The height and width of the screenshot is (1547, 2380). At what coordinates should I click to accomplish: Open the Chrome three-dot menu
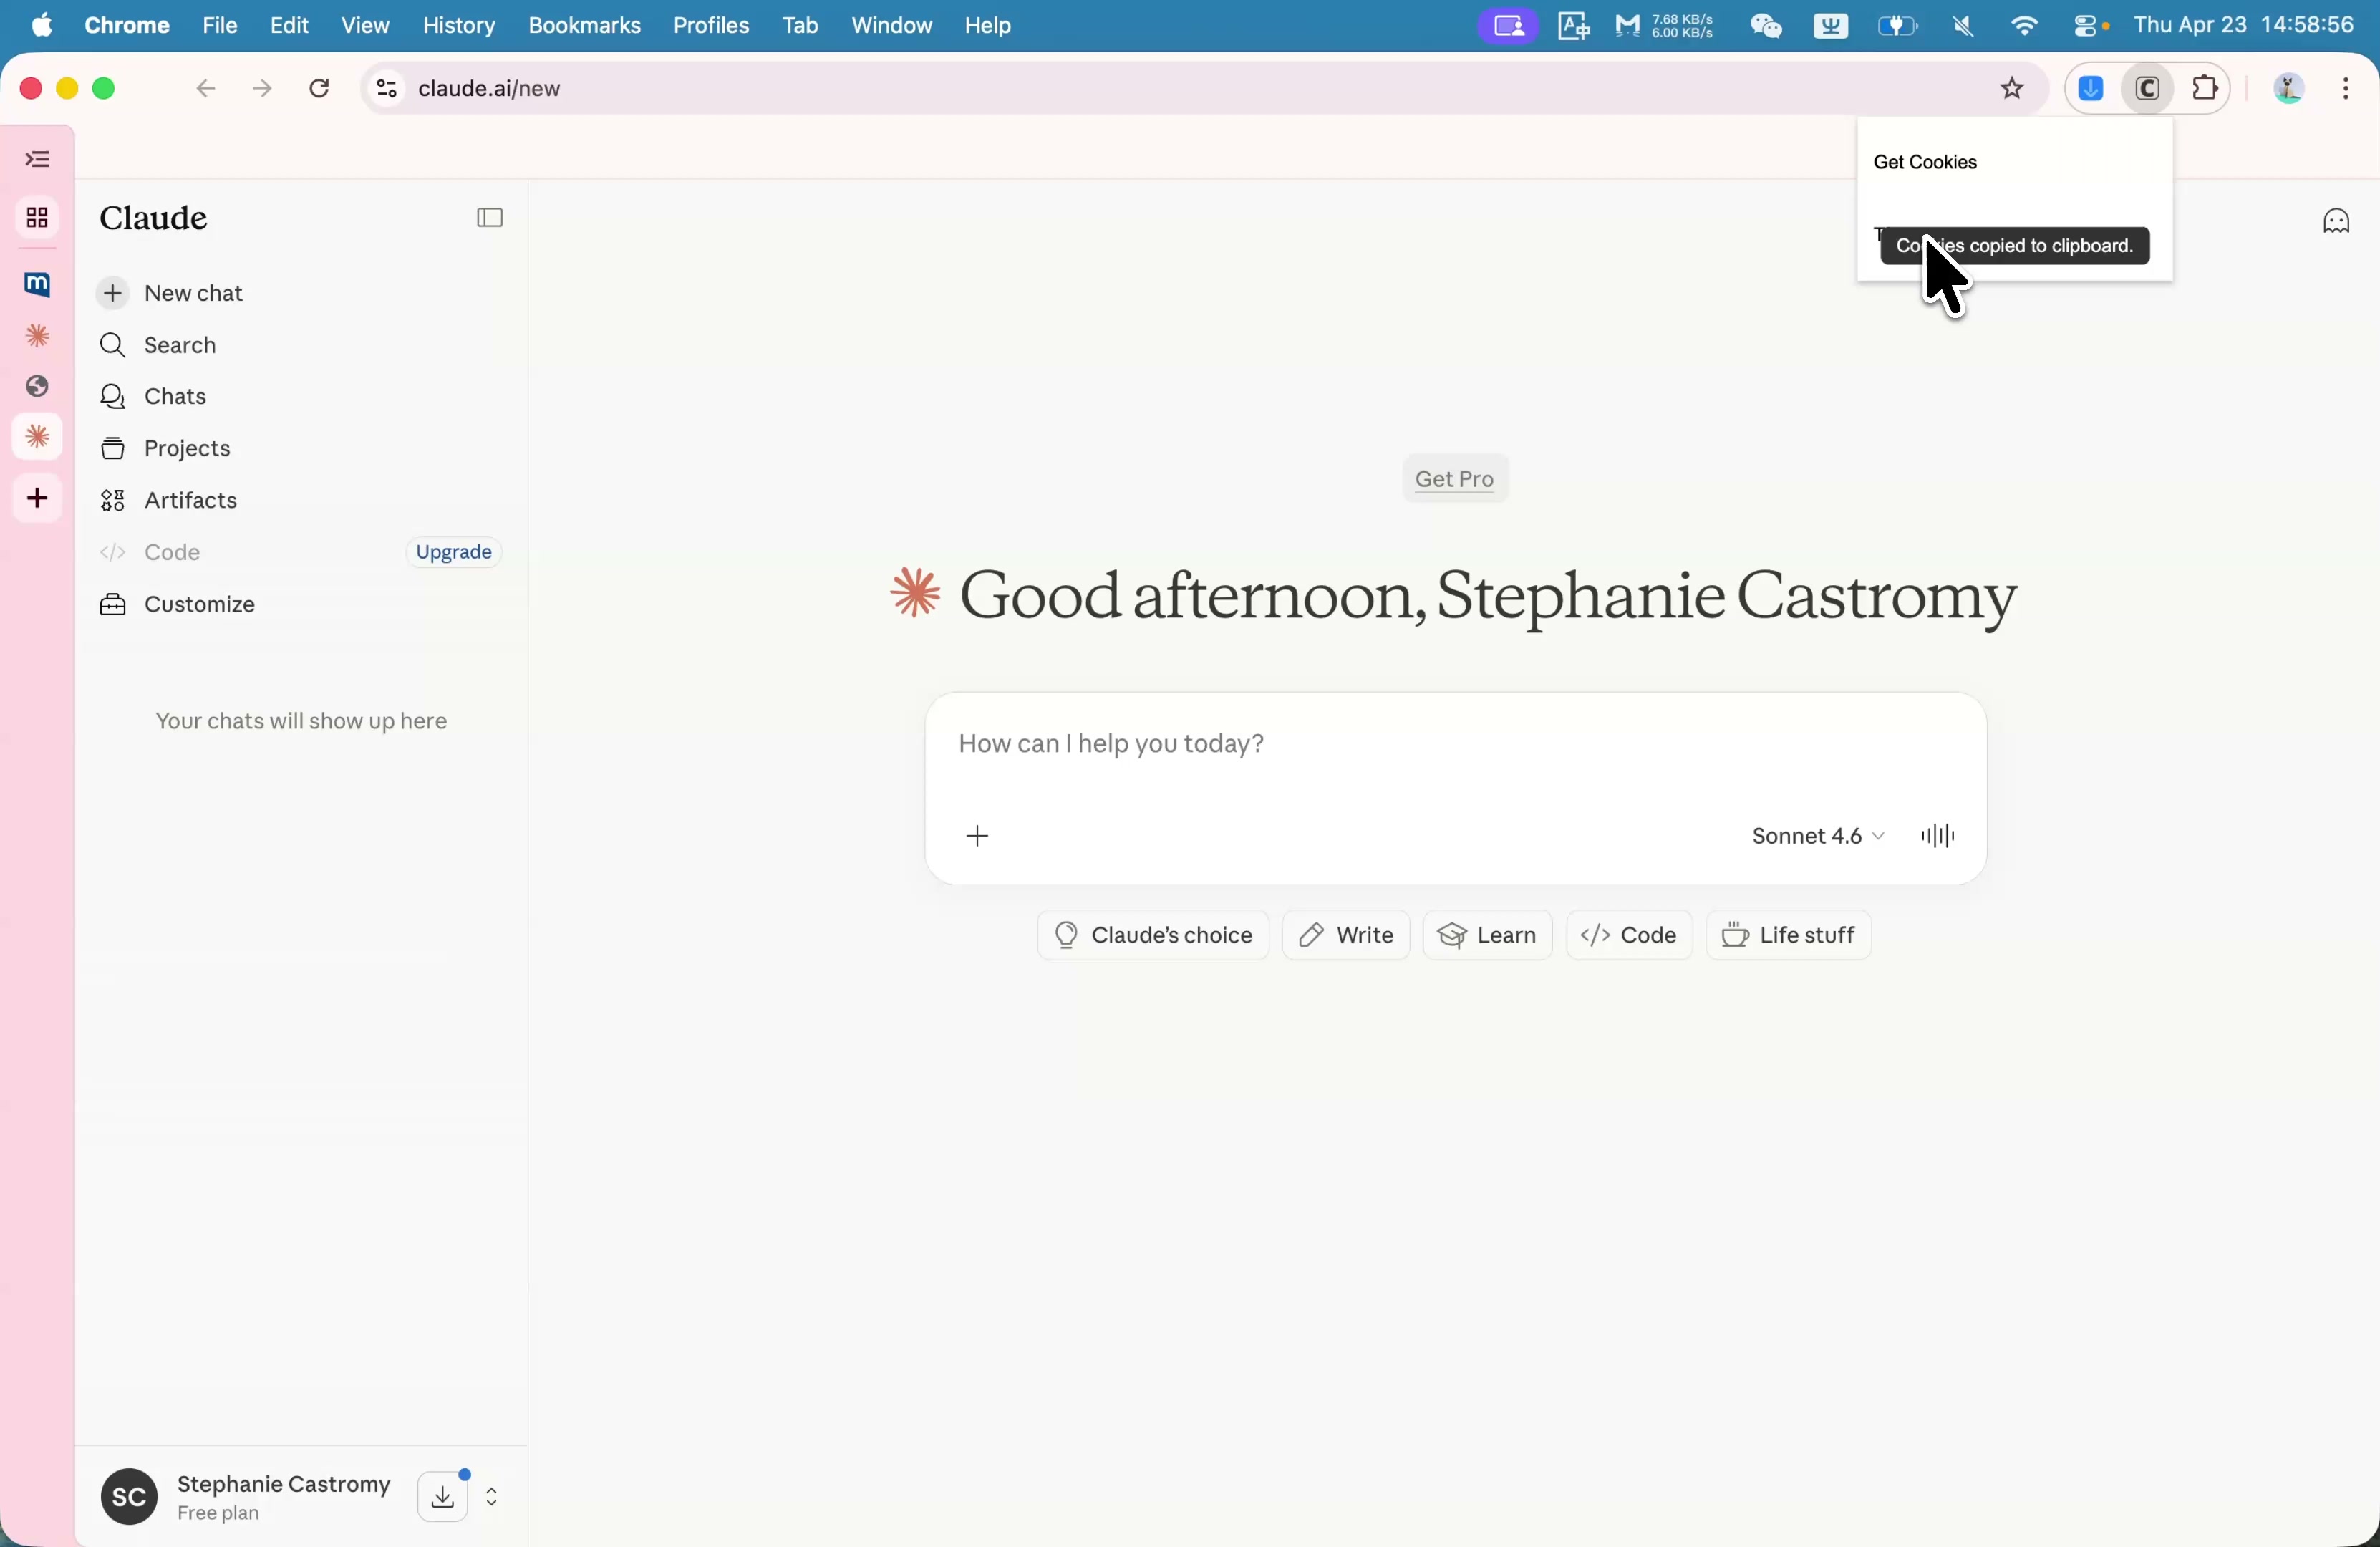pyautogui.click(x=2346, y=89)
